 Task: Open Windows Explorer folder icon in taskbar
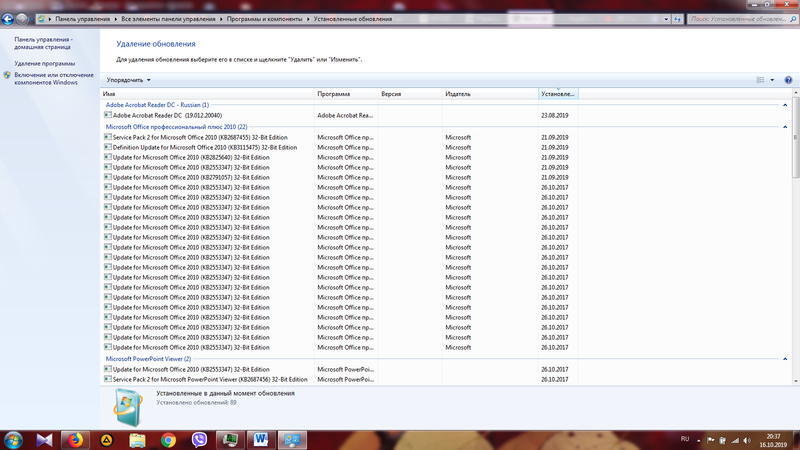137,440
